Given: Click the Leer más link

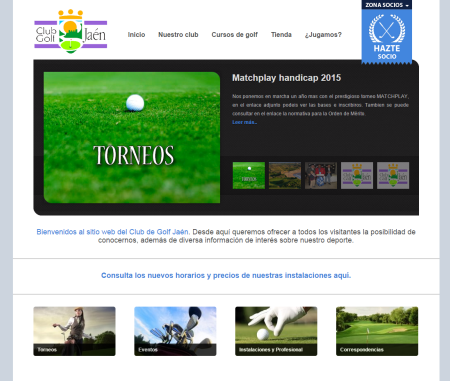Looking at the screenshot, I should click(x=244, y=122).
